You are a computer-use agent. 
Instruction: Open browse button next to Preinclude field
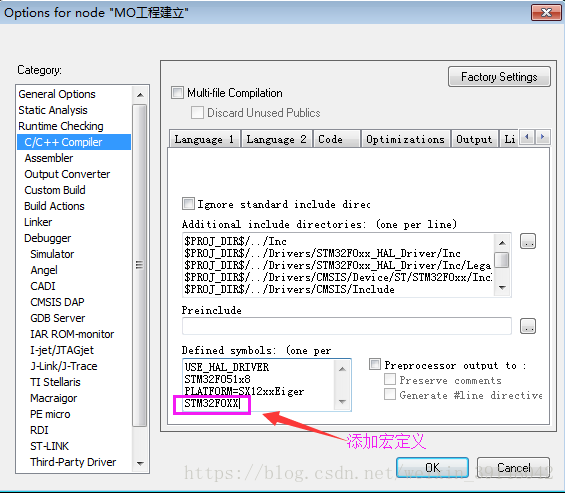tap(528, 326)
